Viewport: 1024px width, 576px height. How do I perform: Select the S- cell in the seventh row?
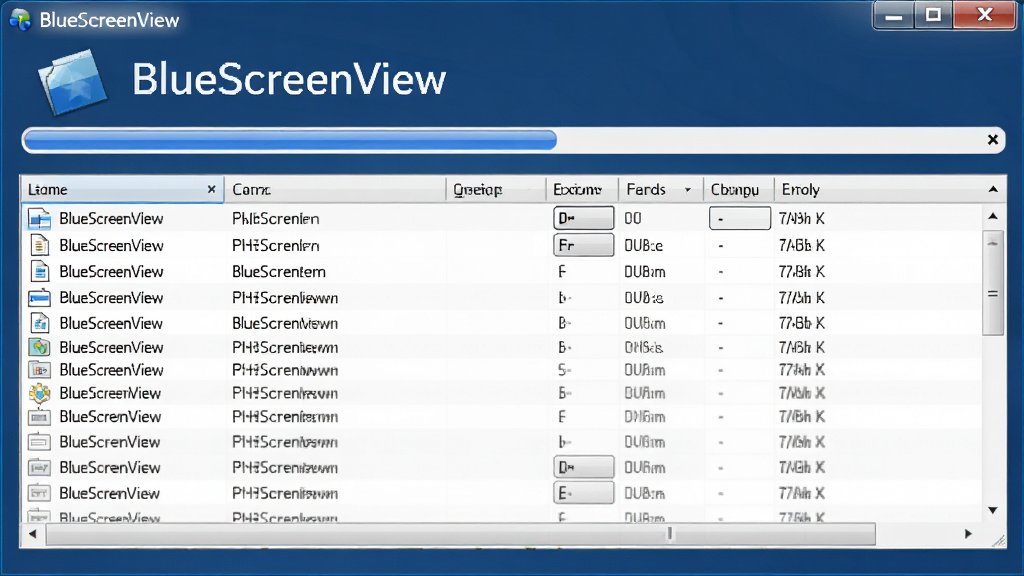(564, 370)
